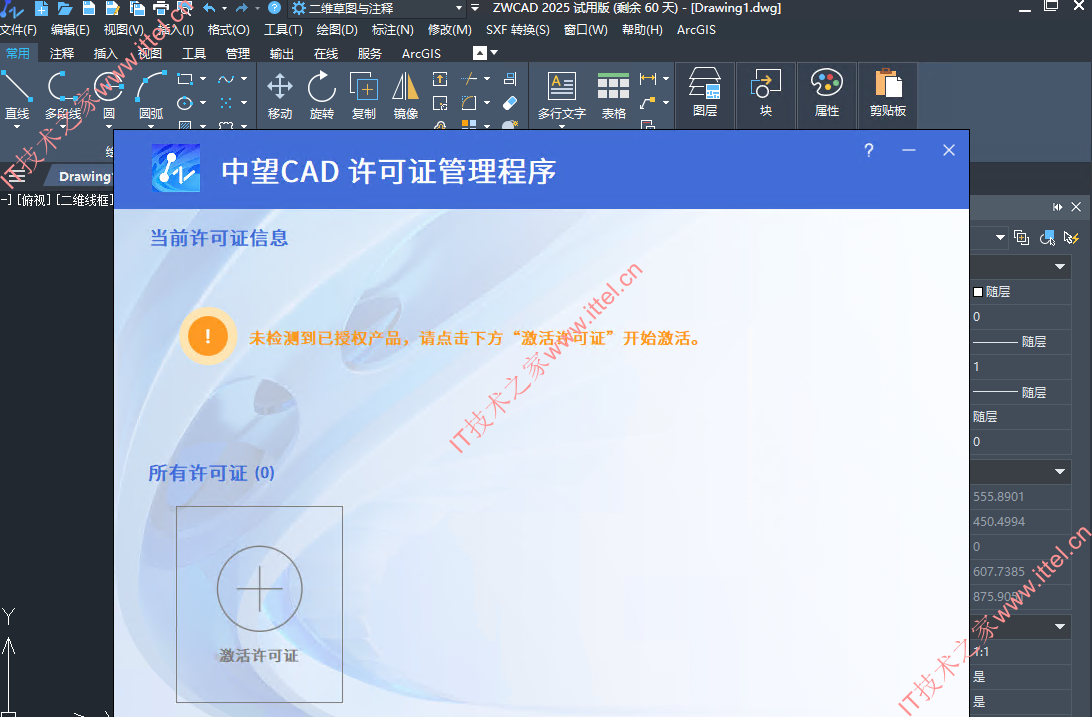The width and height of the screenshot is (1092, 717).
Task: Choose the Move (移动) tool
Action: point(280,95)
